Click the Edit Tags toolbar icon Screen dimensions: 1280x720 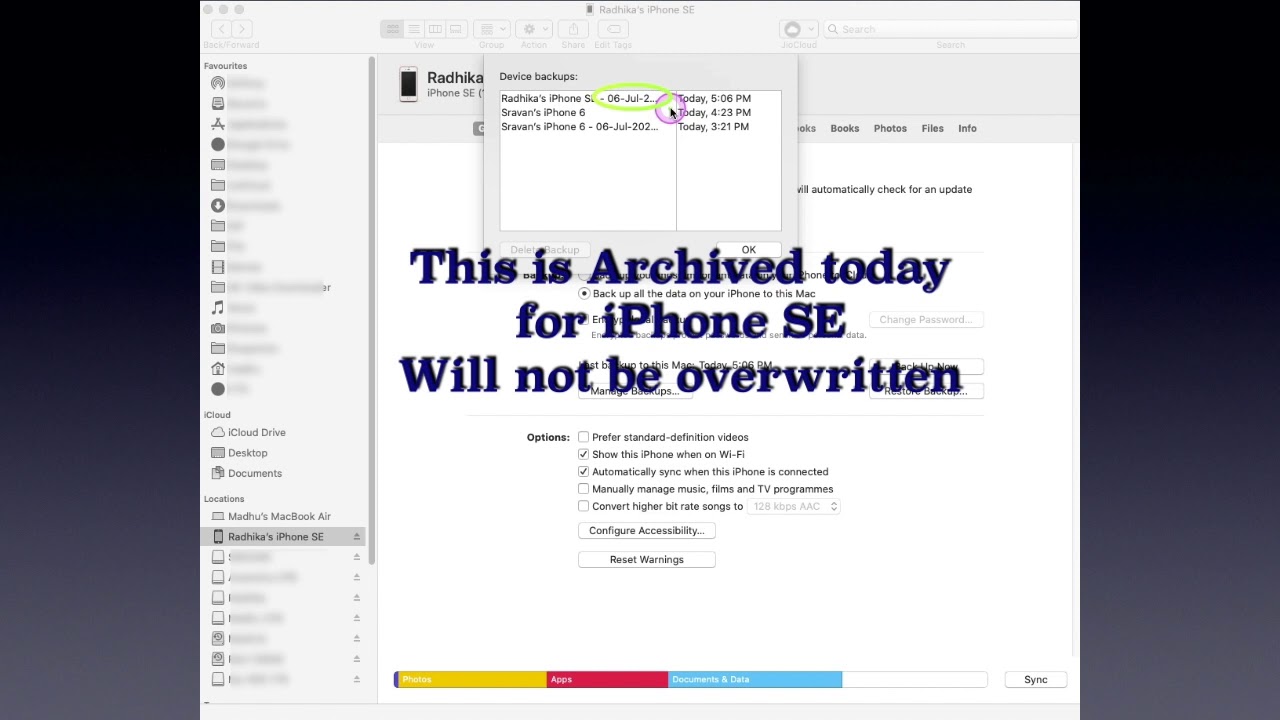(x=613, y=29)
